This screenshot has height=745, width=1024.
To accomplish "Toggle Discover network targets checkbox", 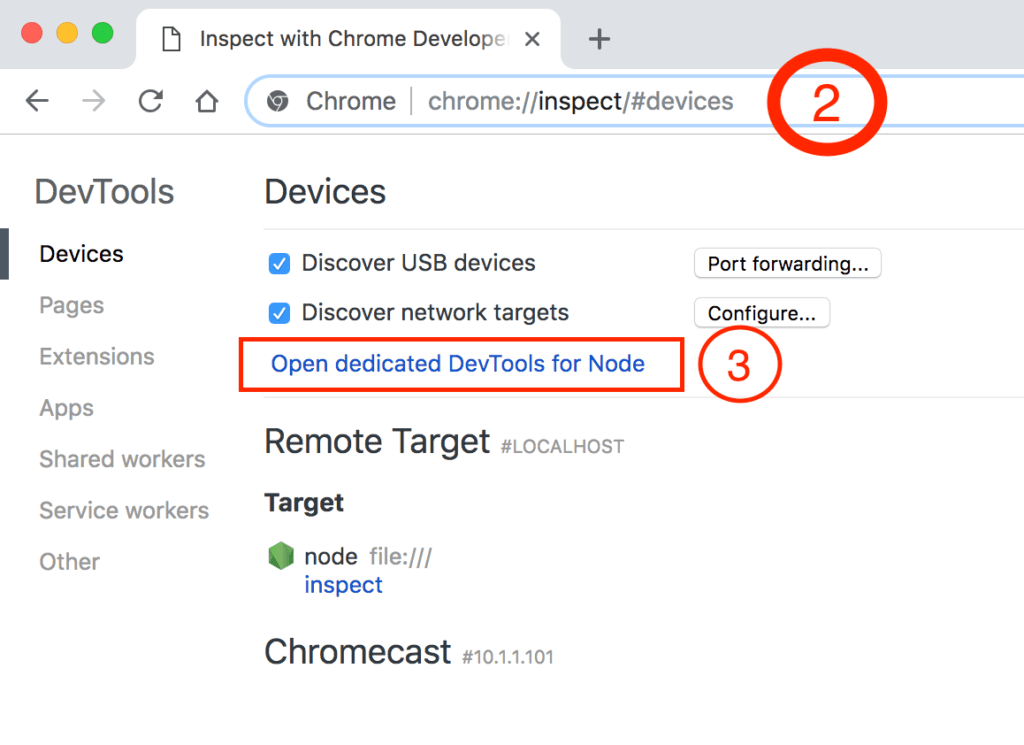I will [x=280, y=313].
